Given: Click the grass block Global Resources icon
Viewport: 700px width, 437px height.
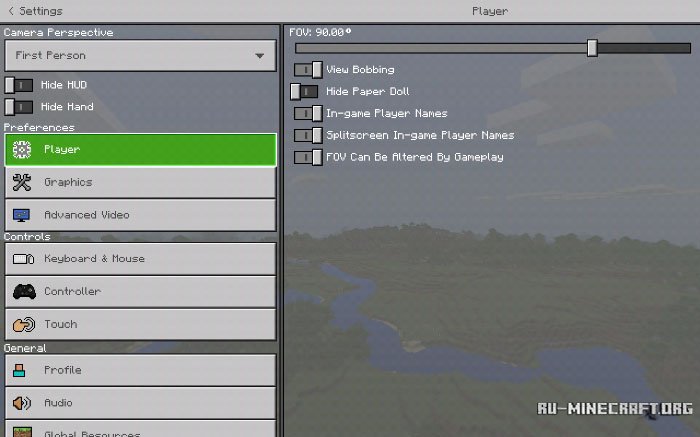Looking at the screenshot, I should (x=22, y=432).
